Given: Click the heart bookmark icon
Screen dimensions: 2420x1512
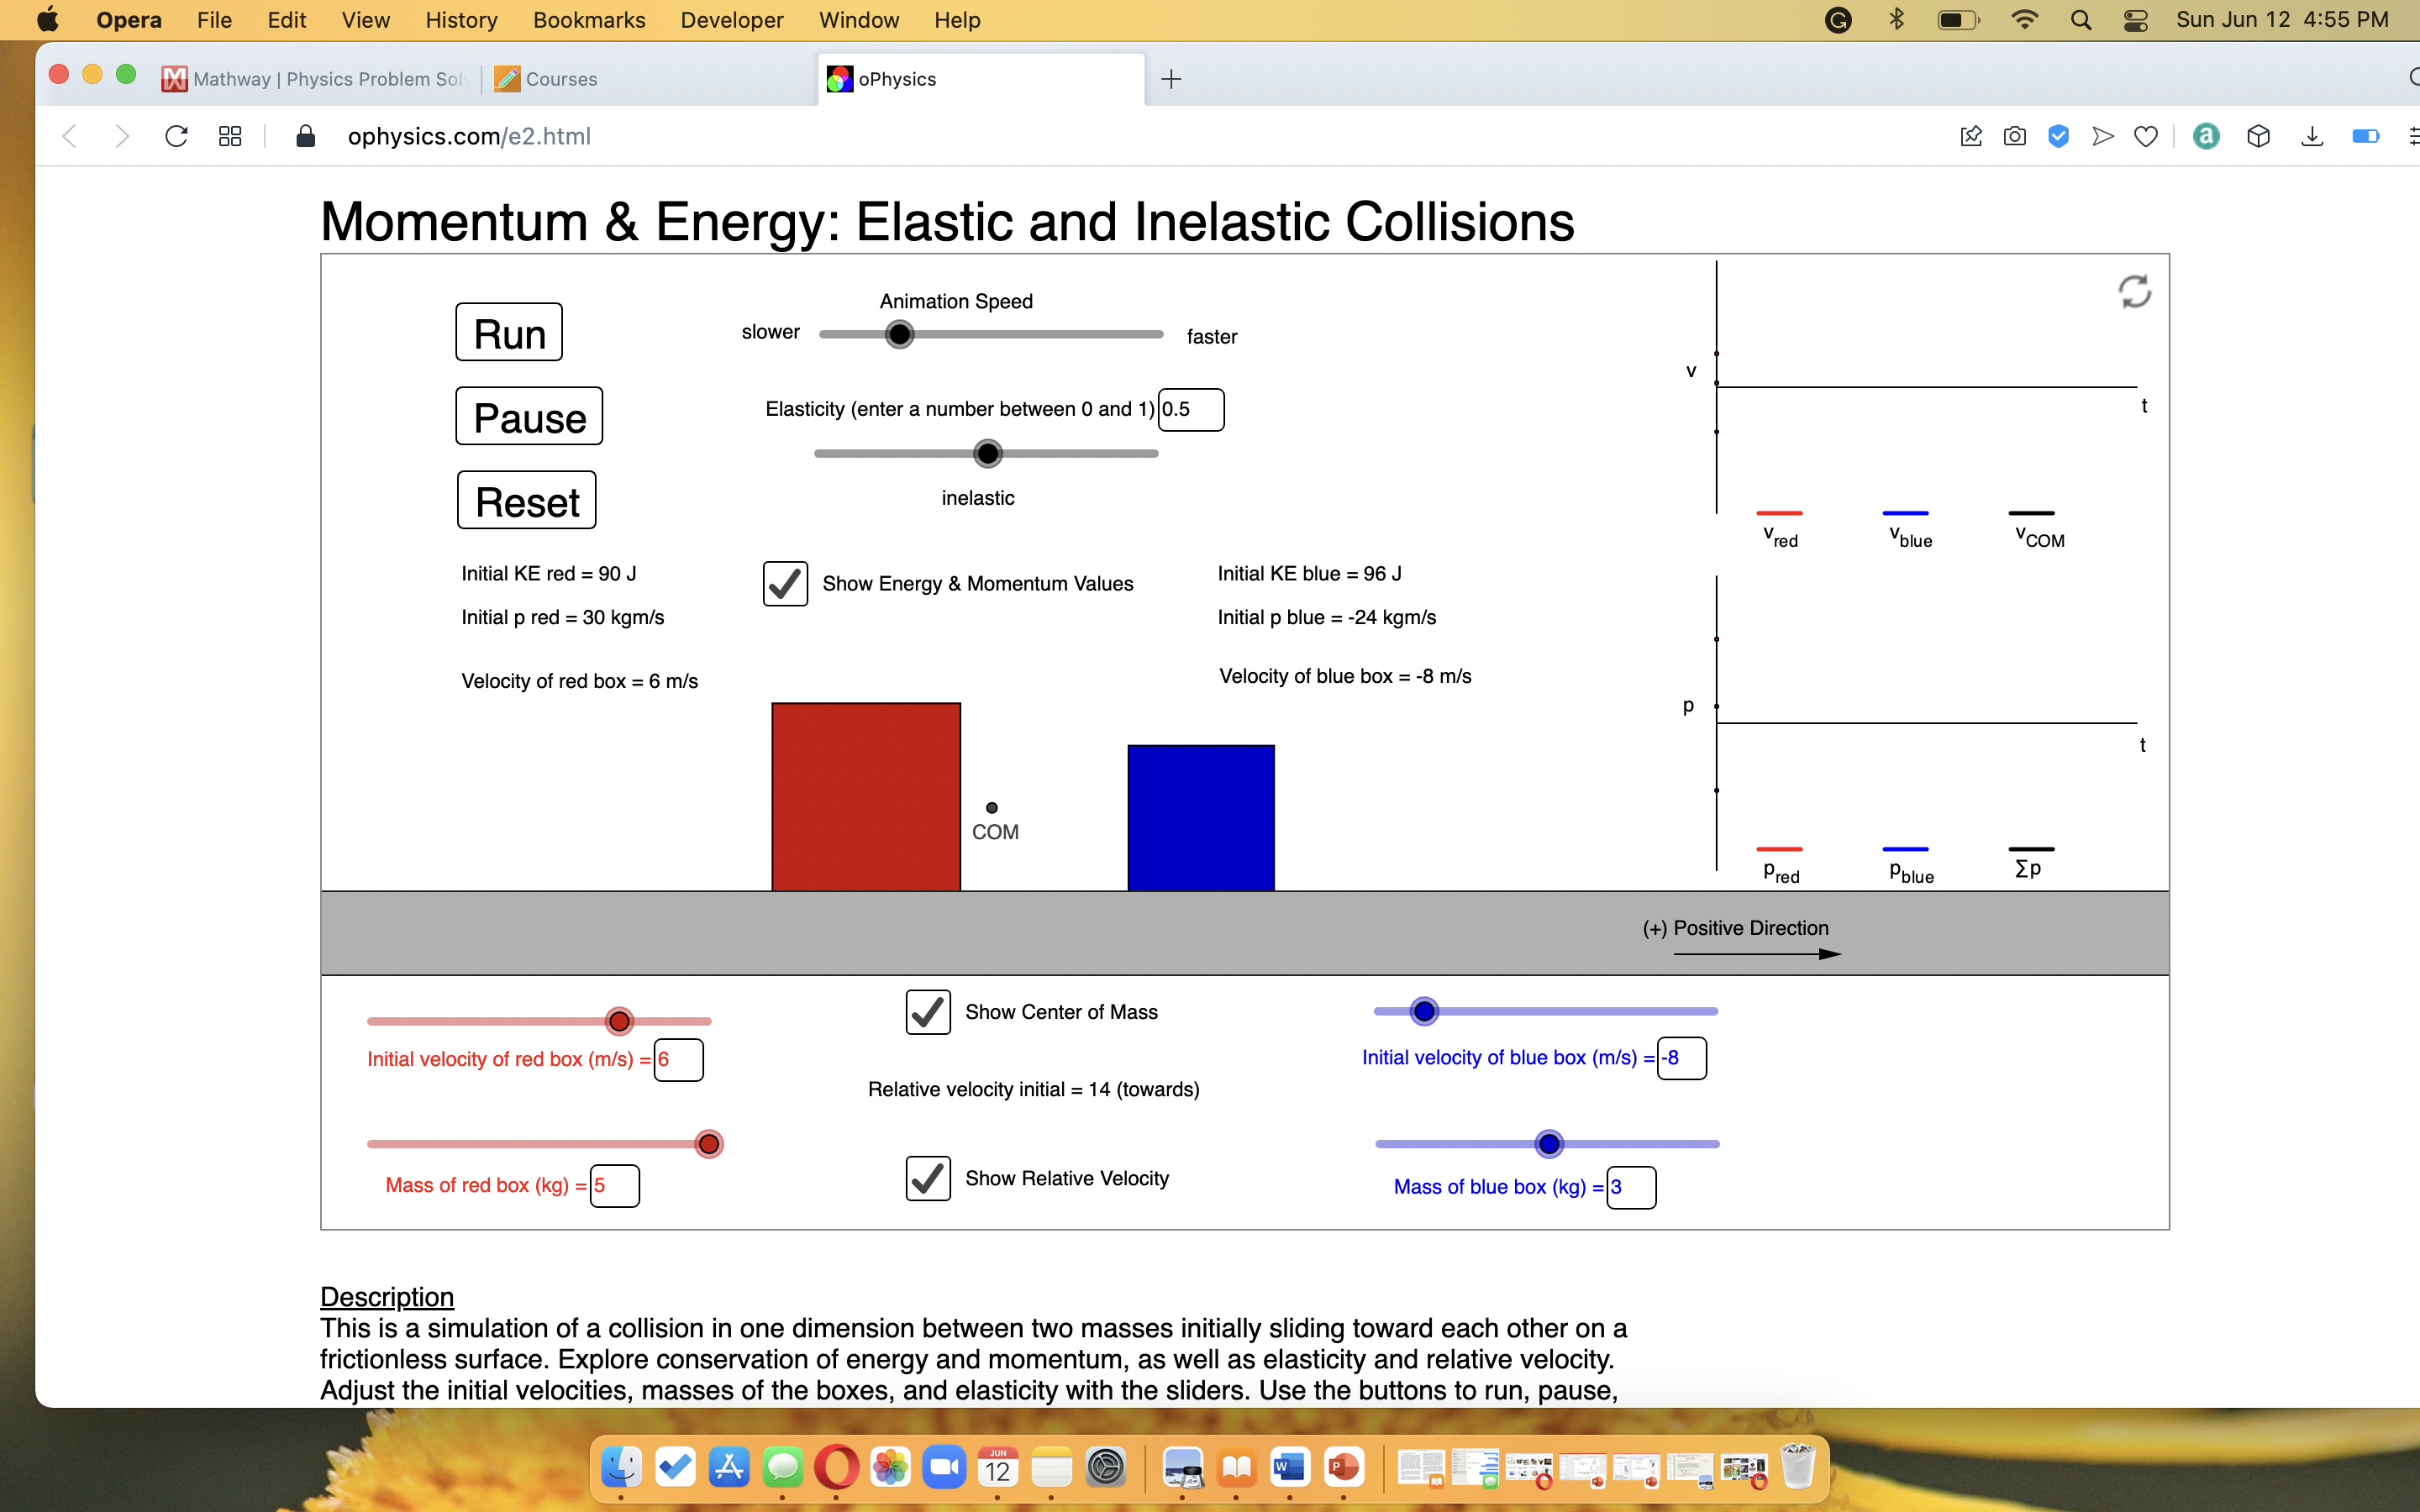Looking at the screenshot, I should pyautogui.click(x=2146, y=136).
